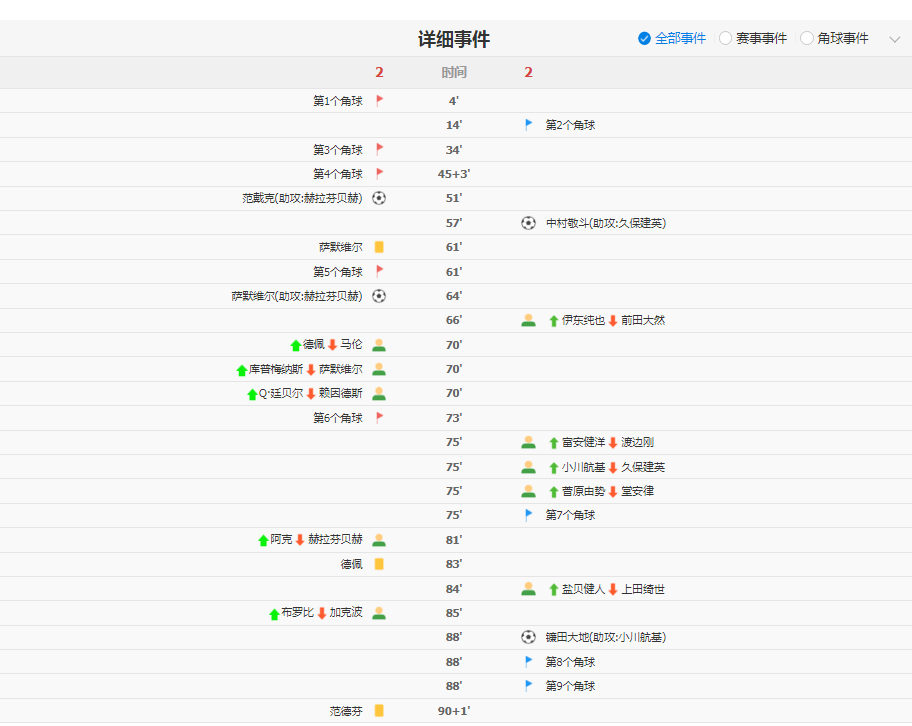The height and width of the screenshot is (726, 912).
Task: Click the player name 马伦
Action: click(x=351, y=344)
